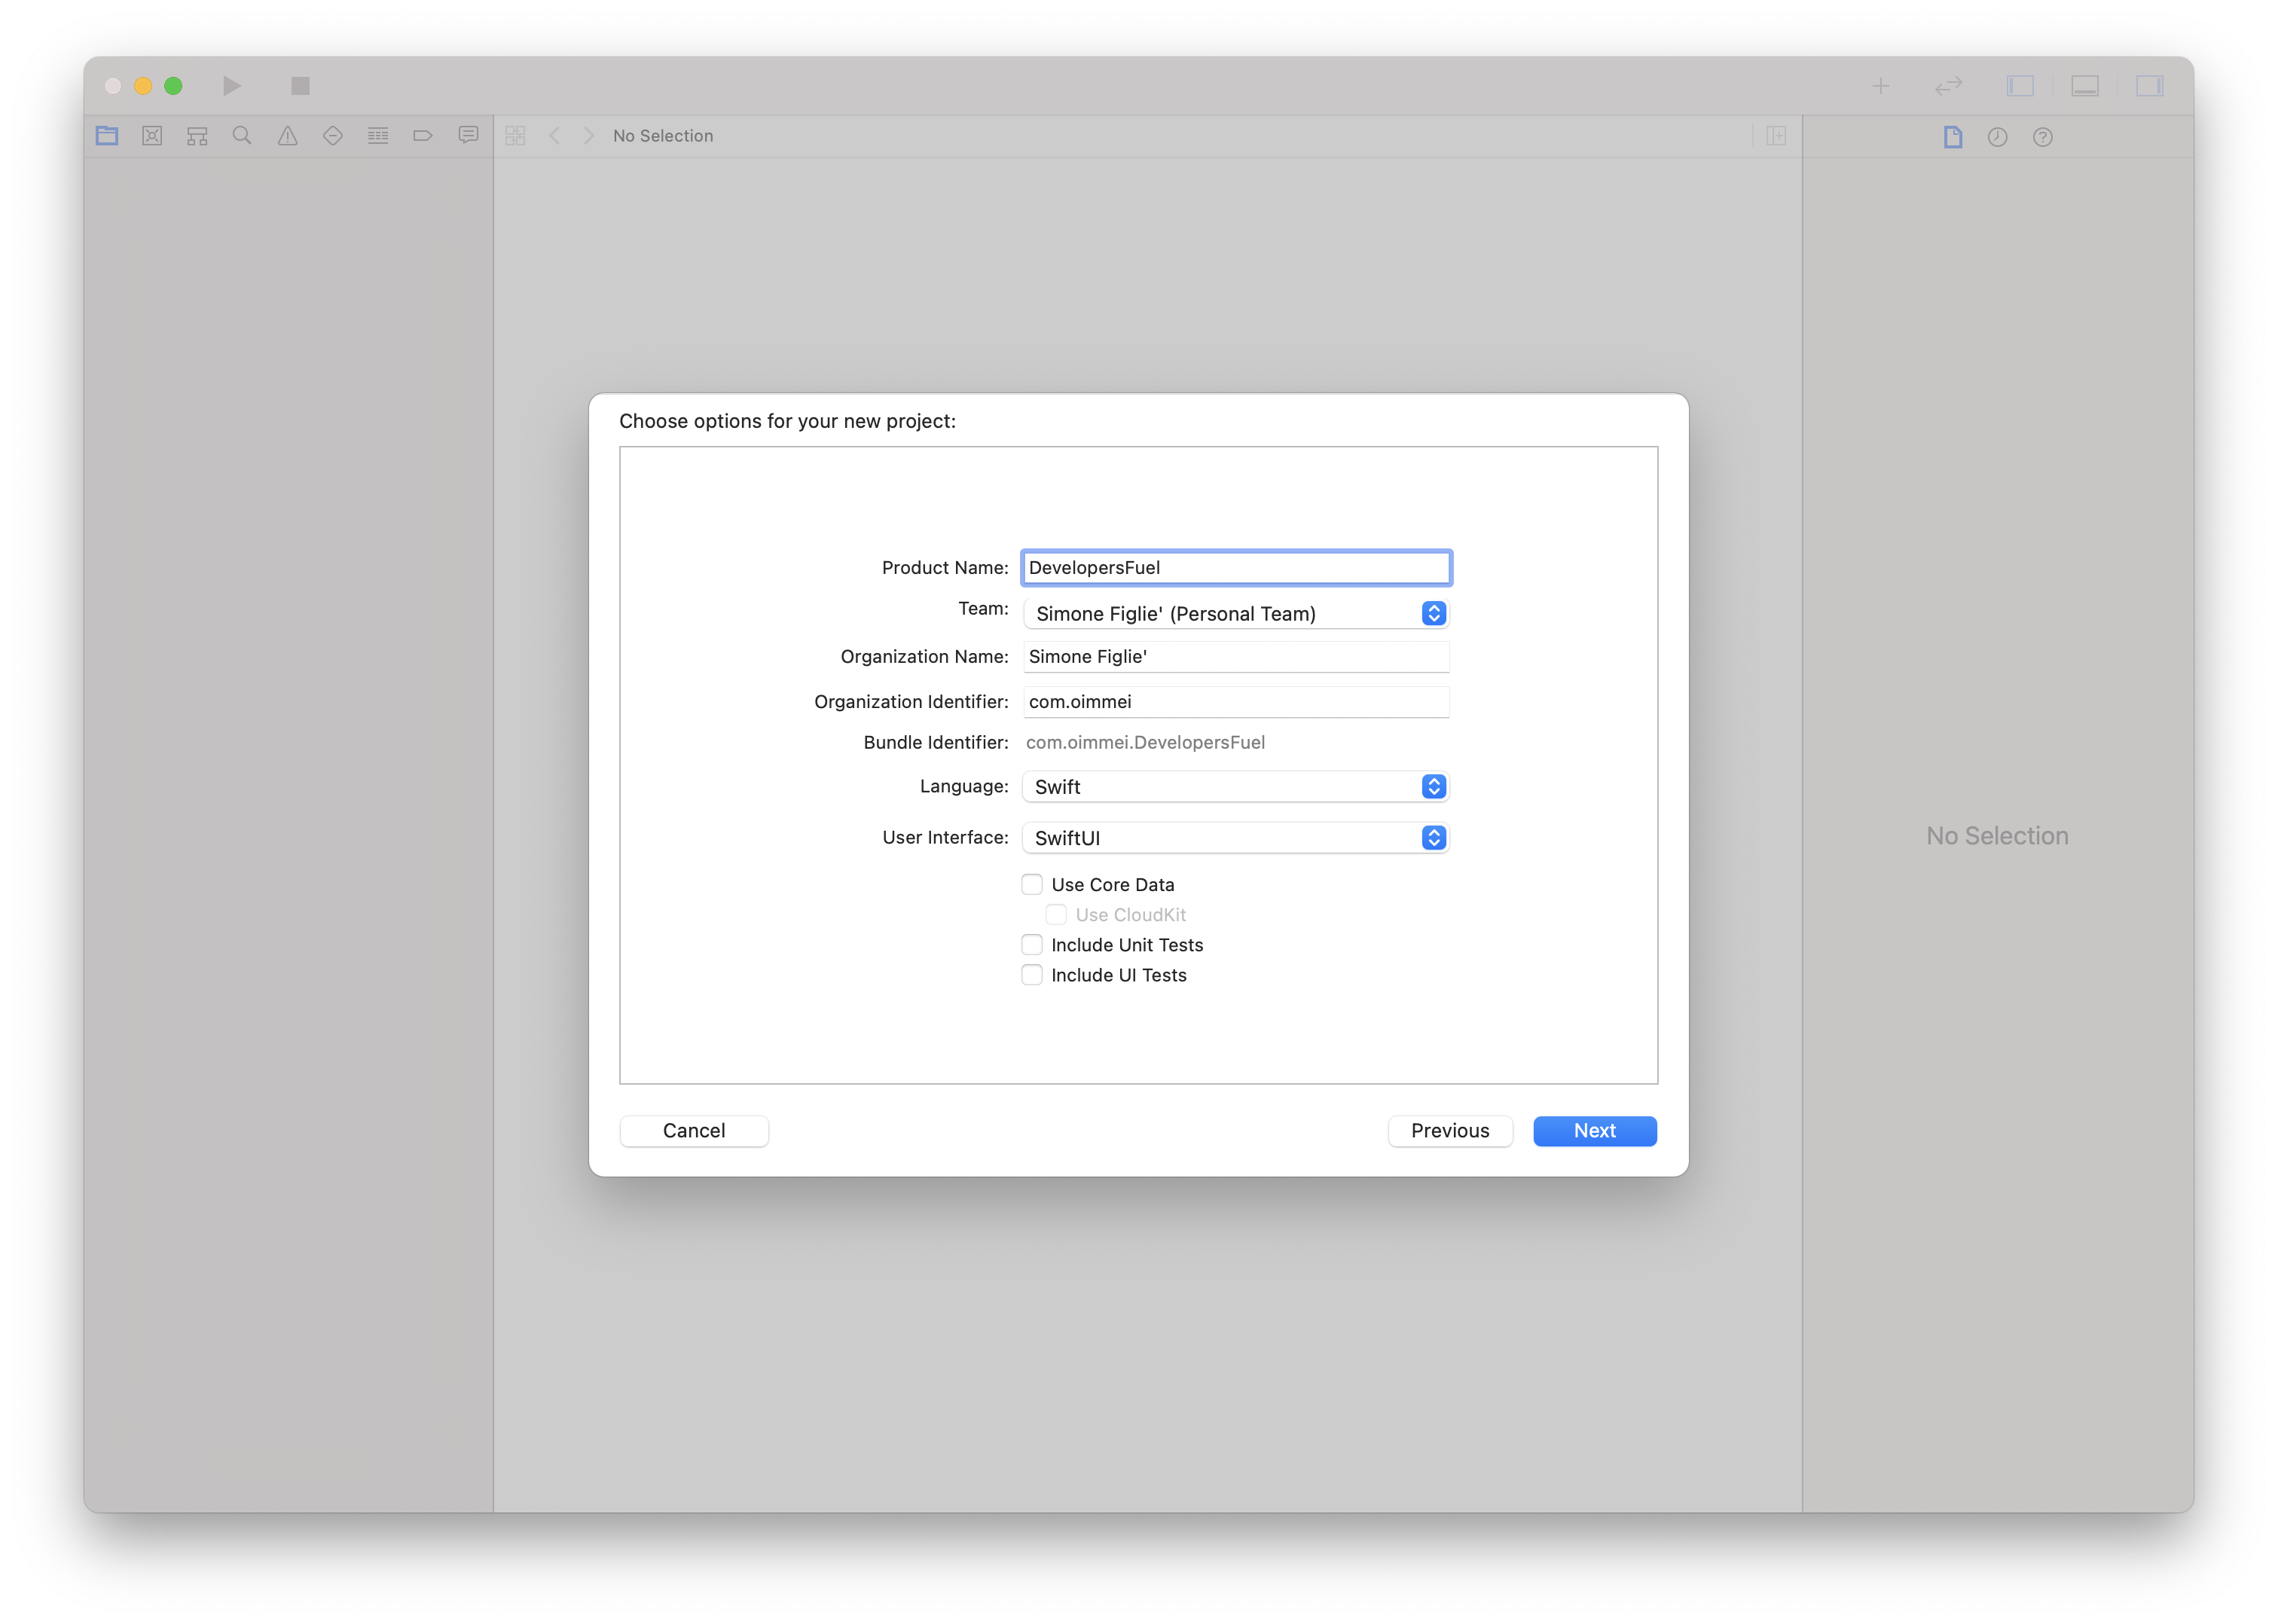Click the Stop button in toolbar
Viewport: 2278px width, 1624px height.
[300, 86]
